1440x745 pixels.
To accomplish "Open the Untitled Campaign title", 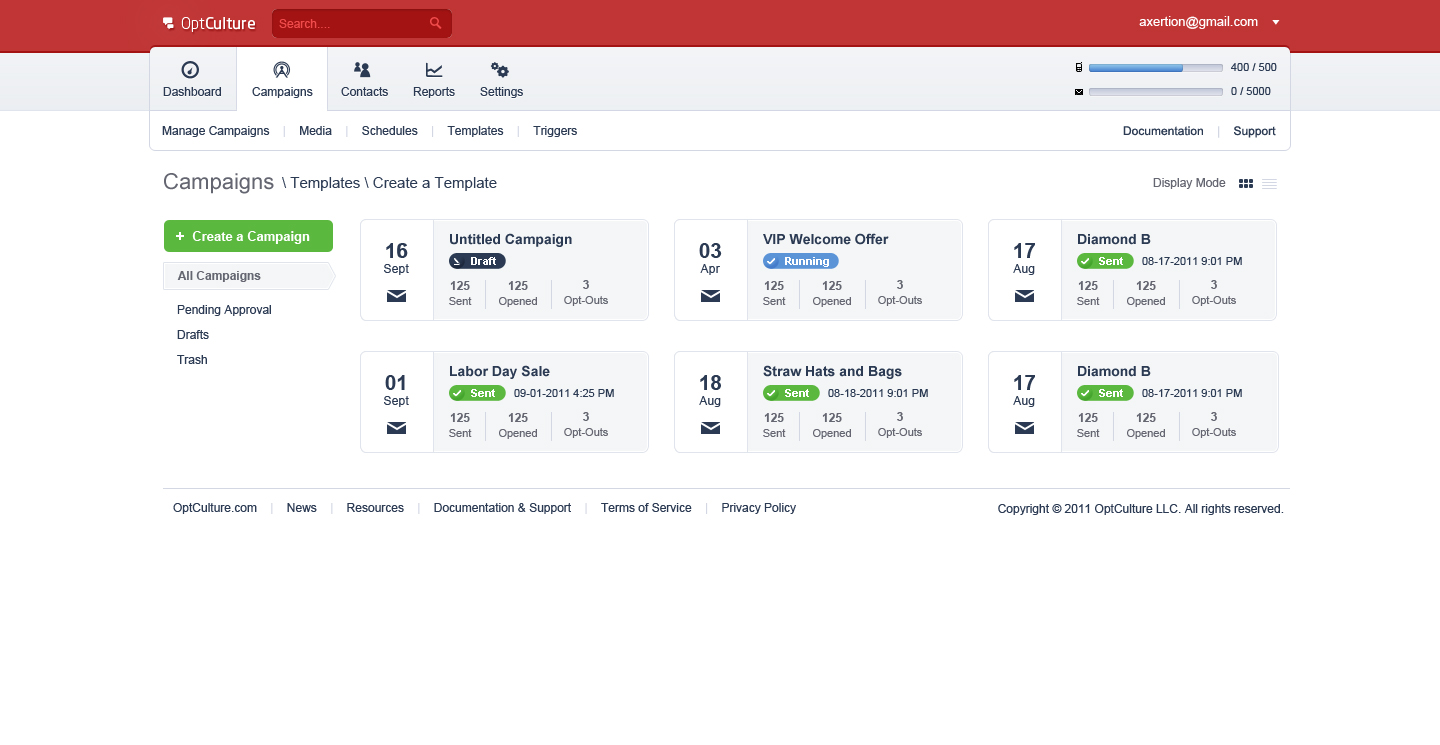I will coord(510,239).
